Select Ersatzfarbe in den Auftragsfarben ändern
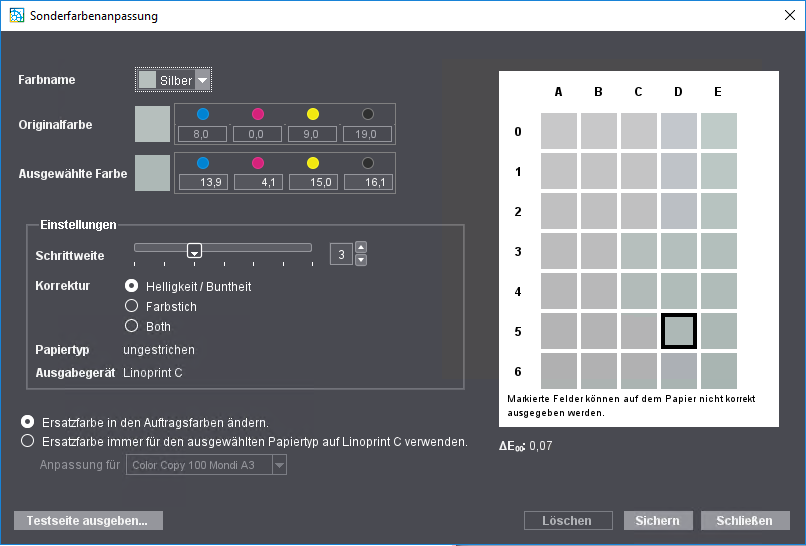The image size is (806, 546). point(27,422)
